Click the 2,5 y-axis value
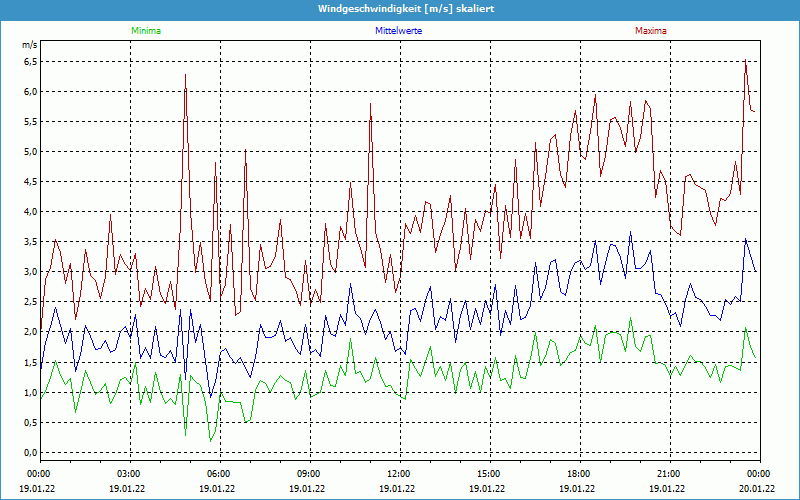Screen dimensions: 800x500 tap(30, 302)
